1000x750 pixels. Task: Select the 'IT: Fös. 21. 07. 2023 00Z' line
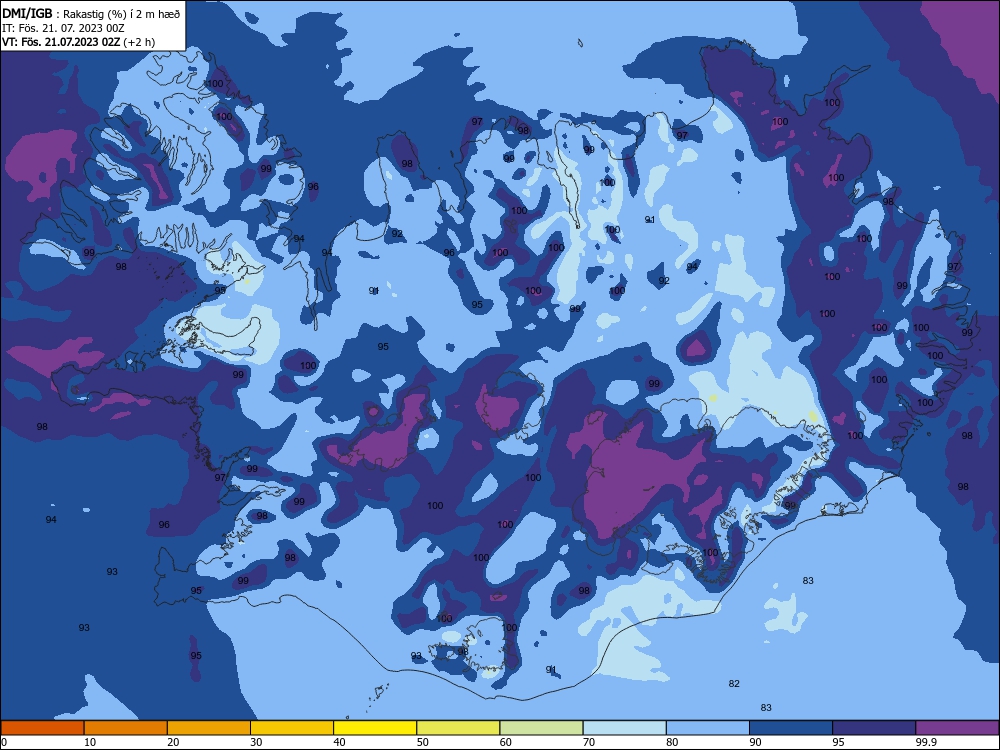click(63, 28)
